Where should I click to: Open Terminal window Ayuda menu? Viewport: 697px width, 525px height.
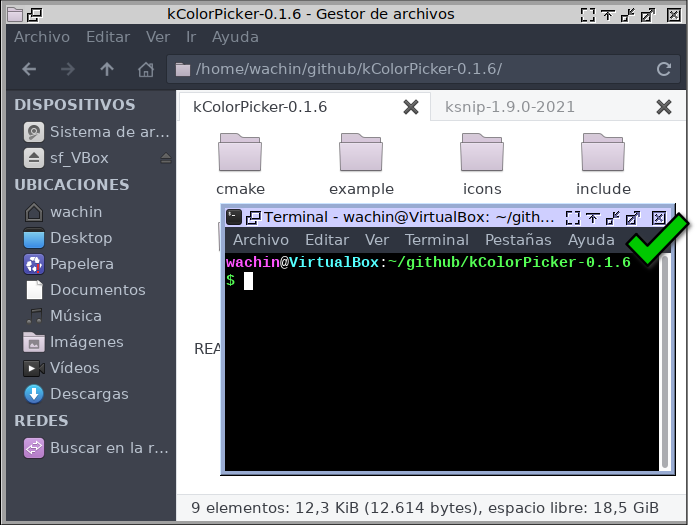point(591,240)
